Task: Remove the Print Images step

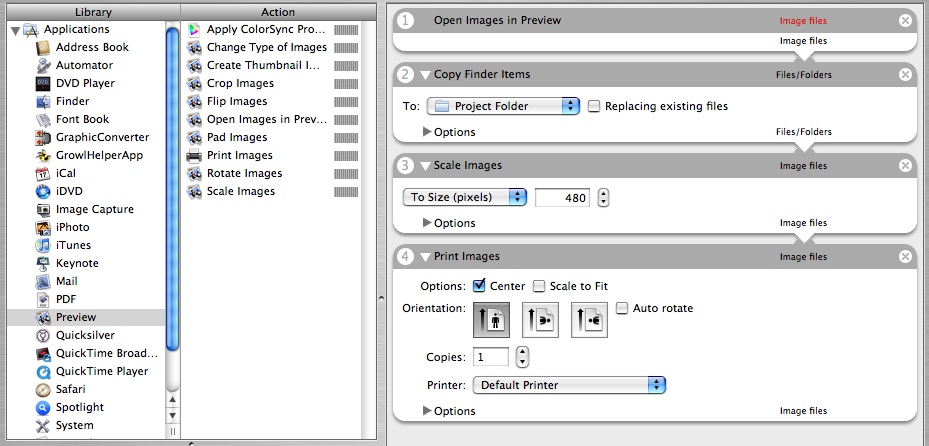Action: tap(905, 256)
